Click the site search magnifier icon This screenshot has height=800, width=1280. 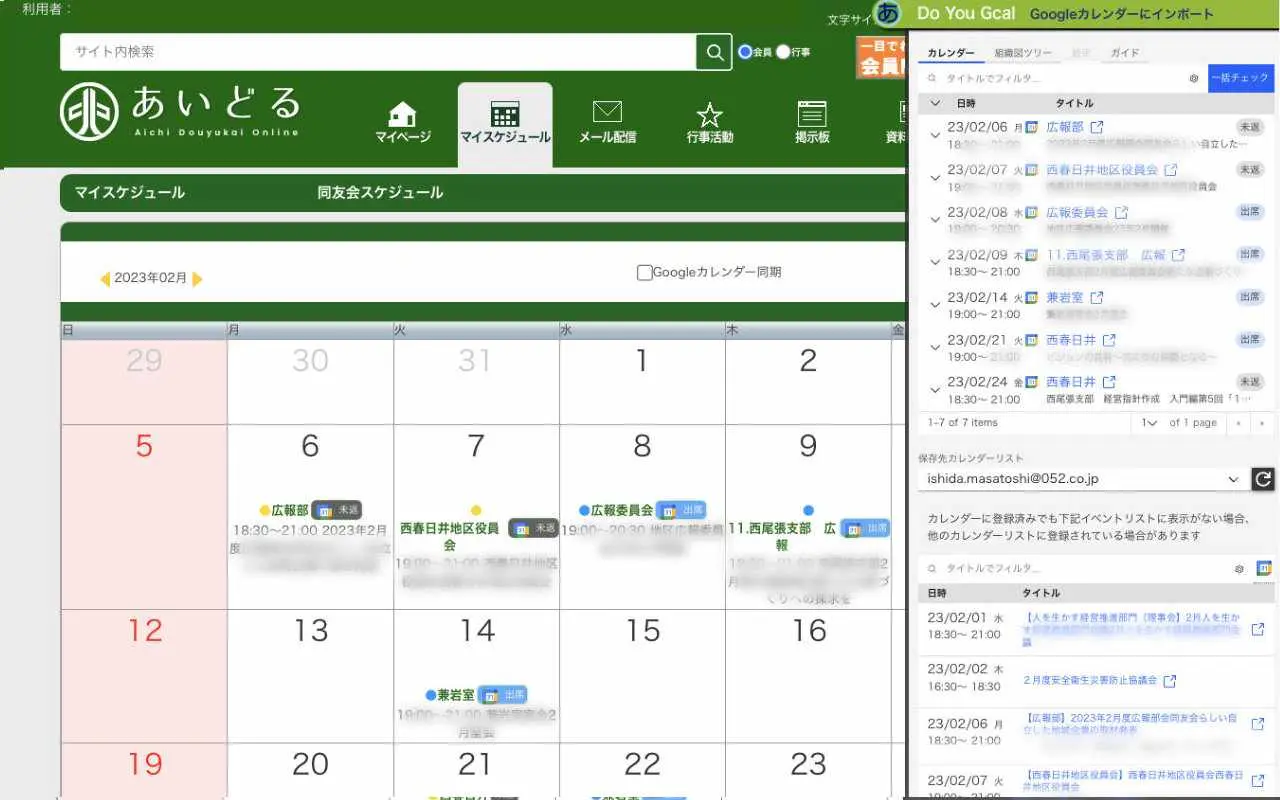713,52
